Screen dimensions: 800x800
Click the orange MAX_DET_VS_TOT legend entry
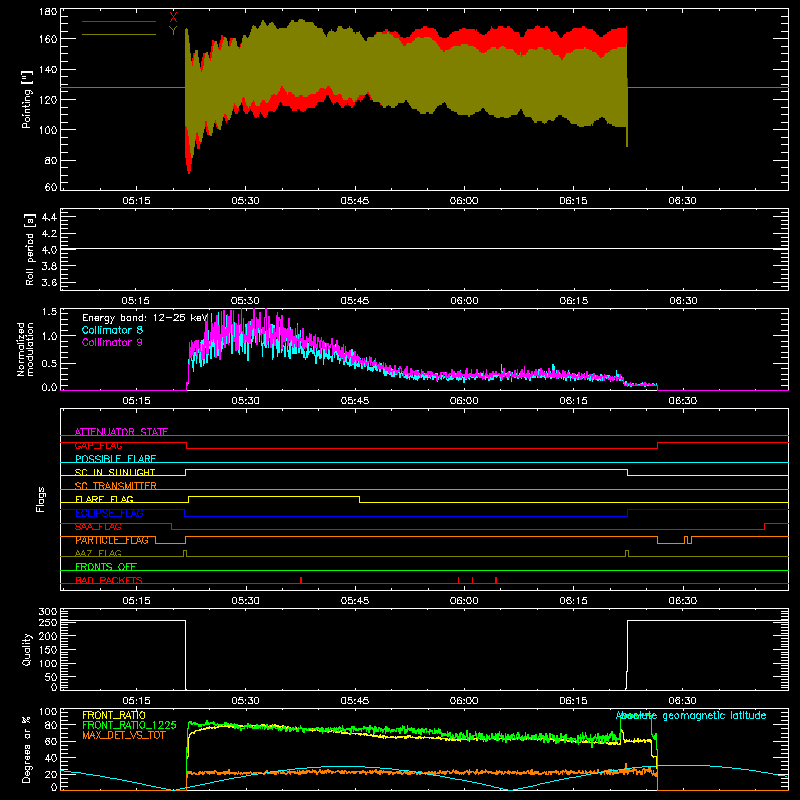(124, 735)
